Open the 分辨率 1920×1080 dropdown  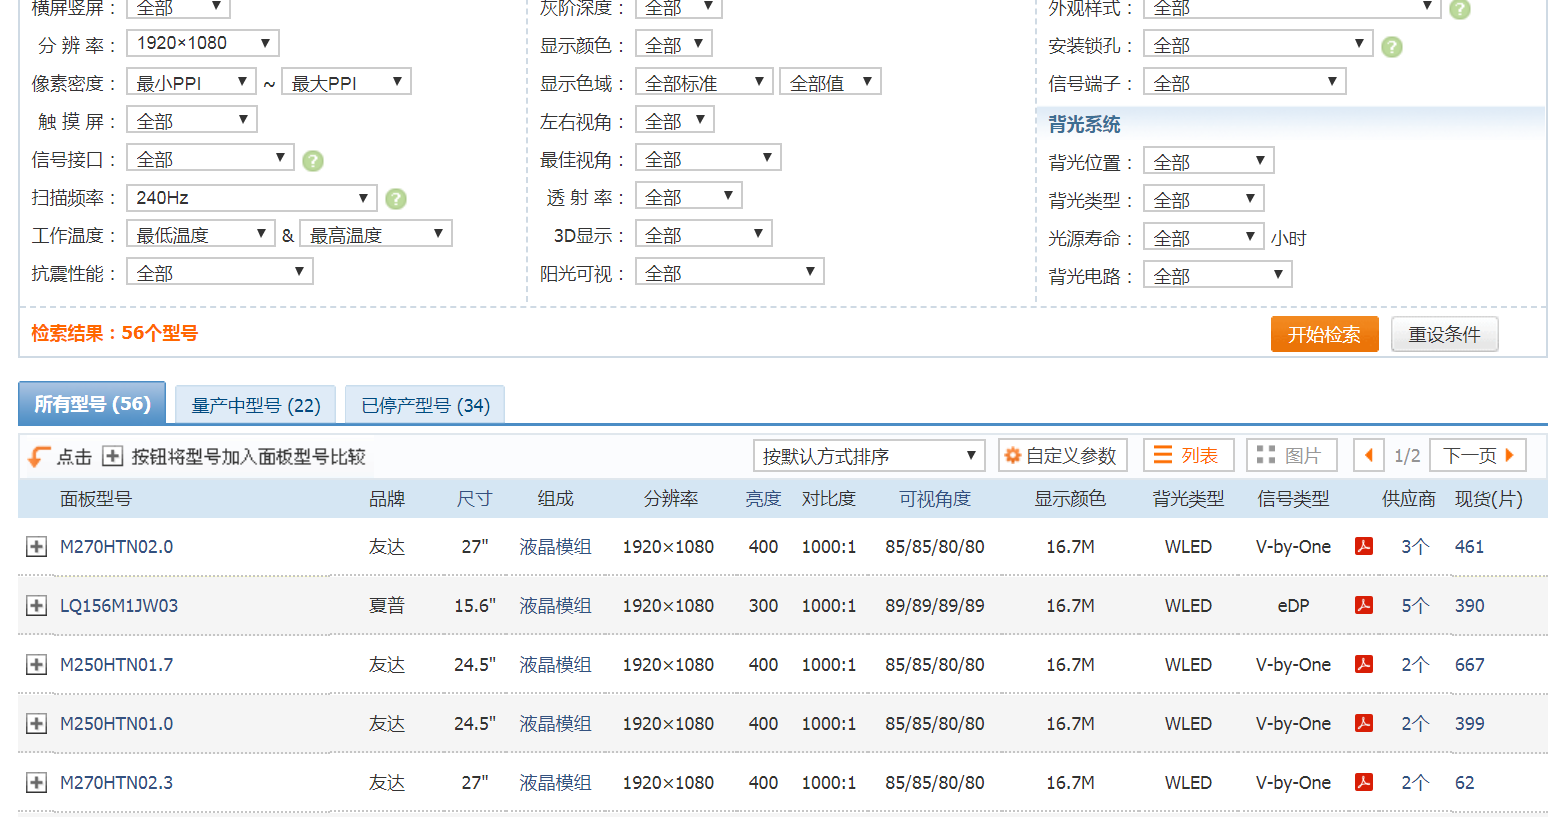click(203, 43)
